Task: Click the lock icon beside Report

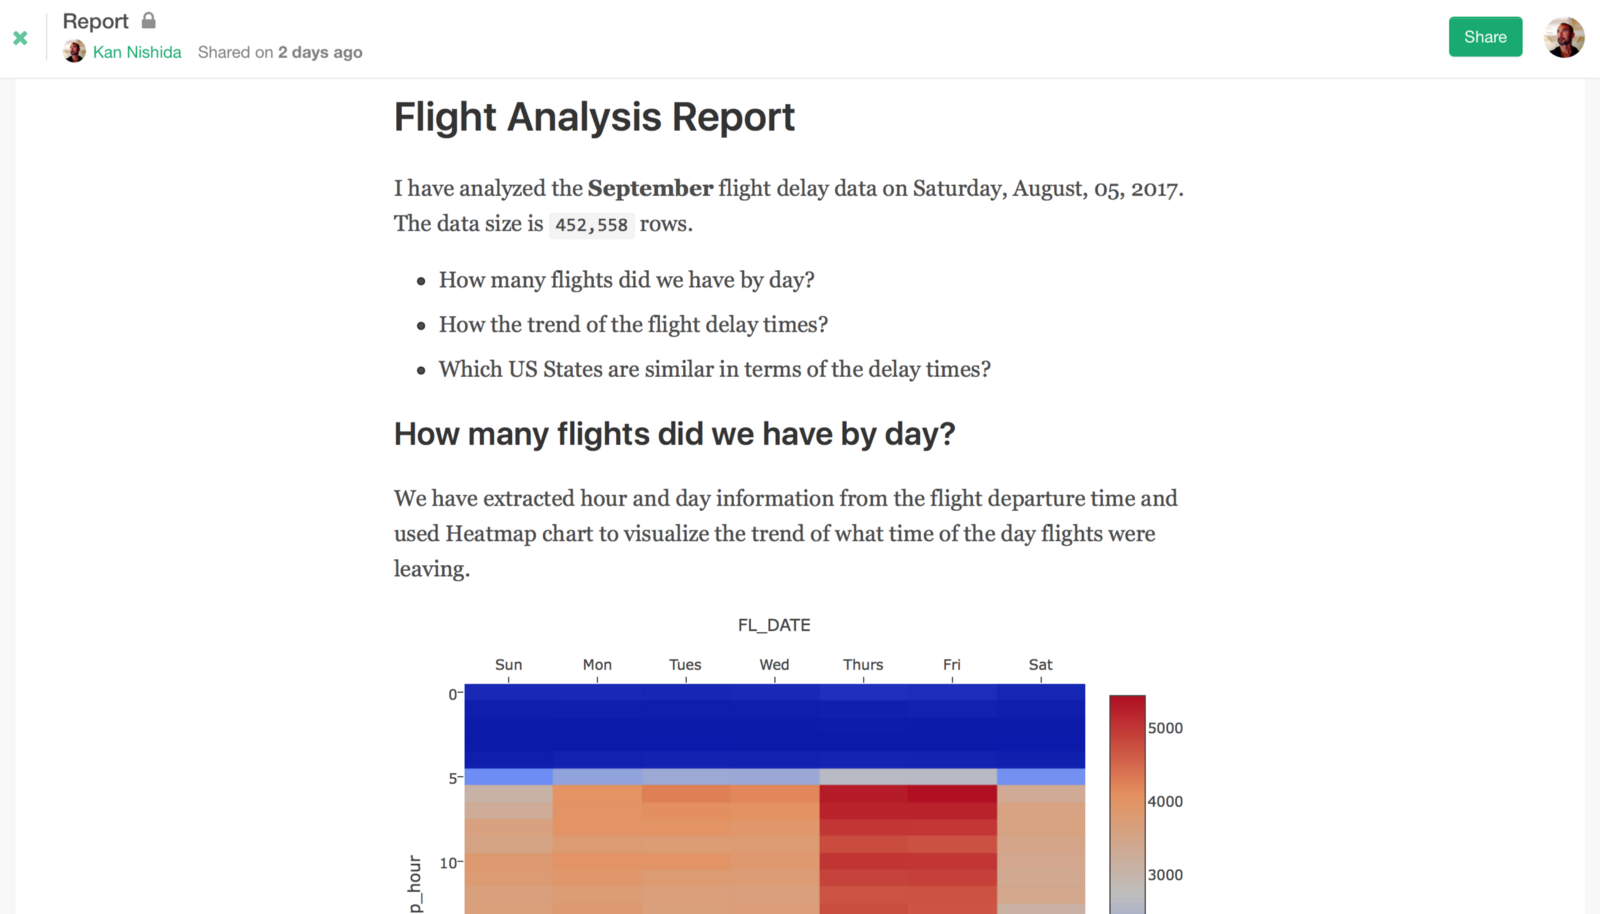Action: pyautogui.click(x=149, y=20)
